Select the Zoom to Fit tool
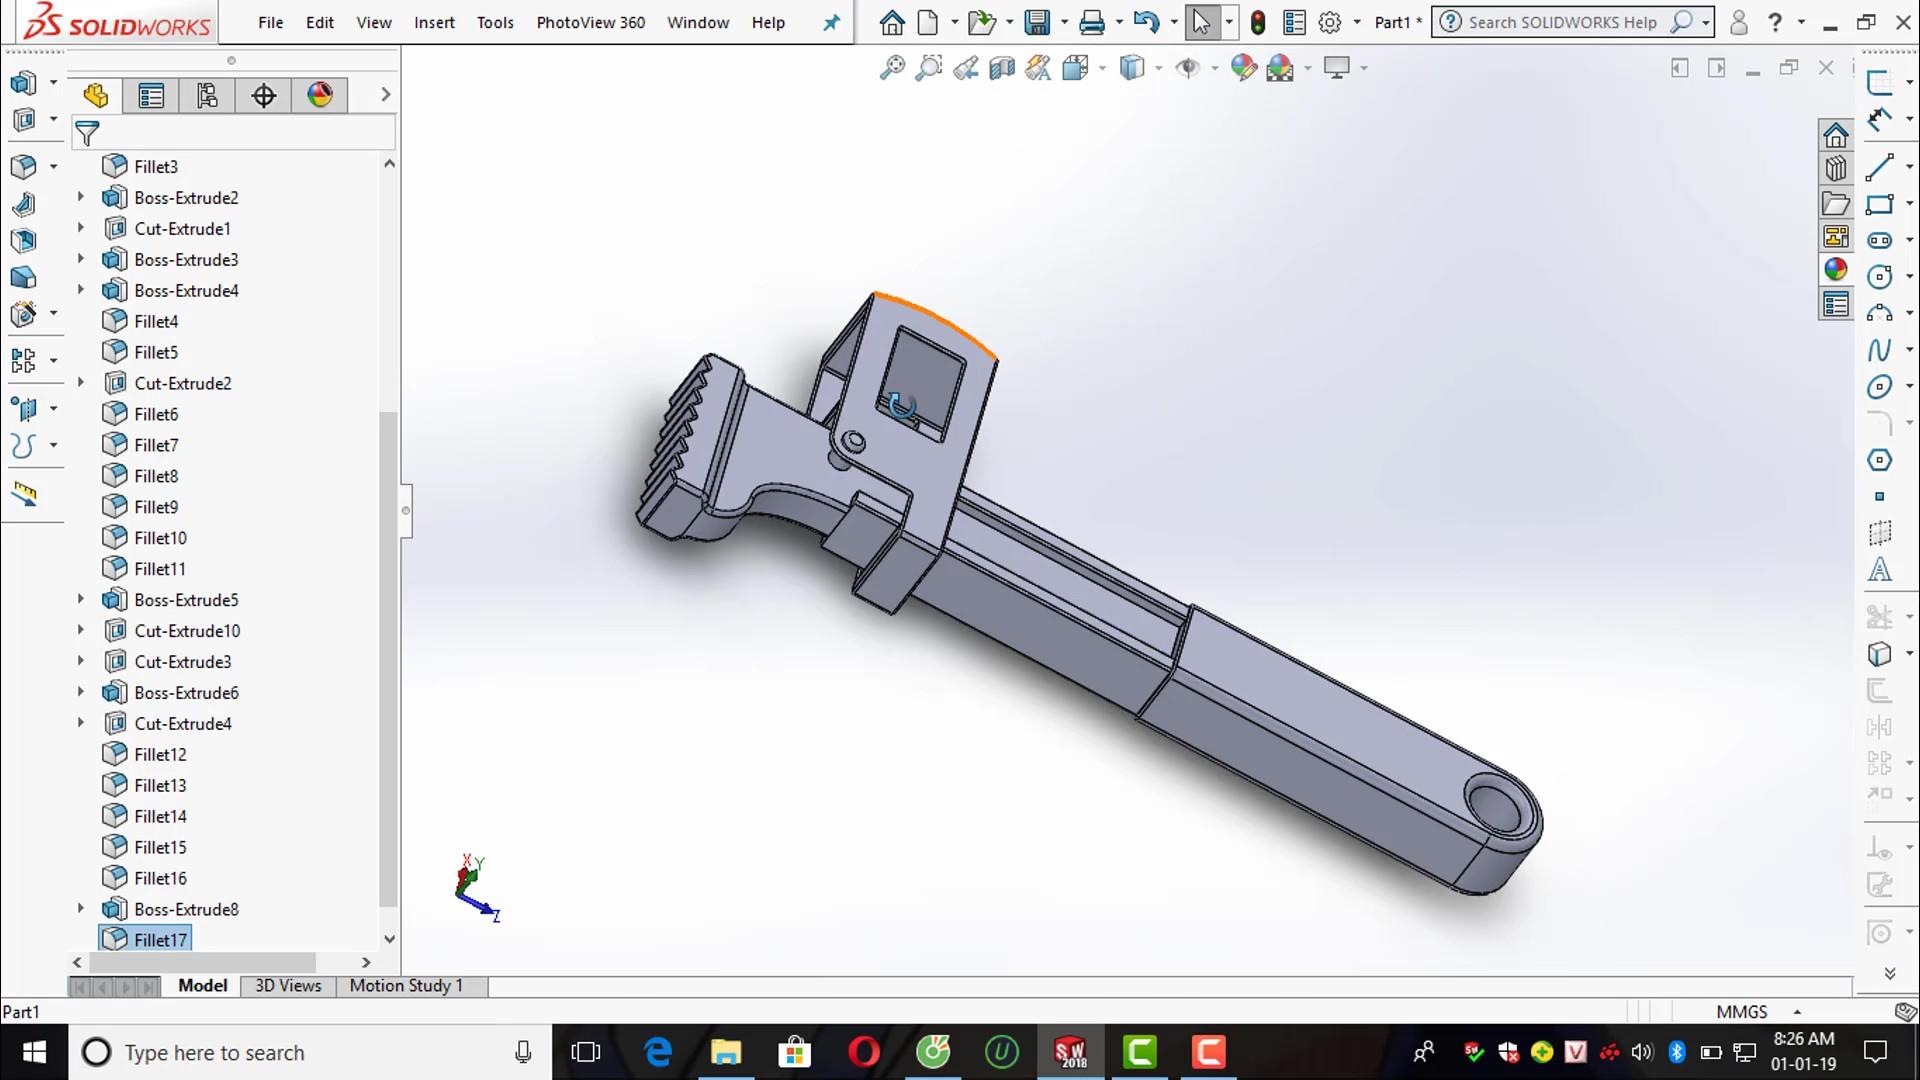1920x1080 pixels. click(x=893, y=67)
